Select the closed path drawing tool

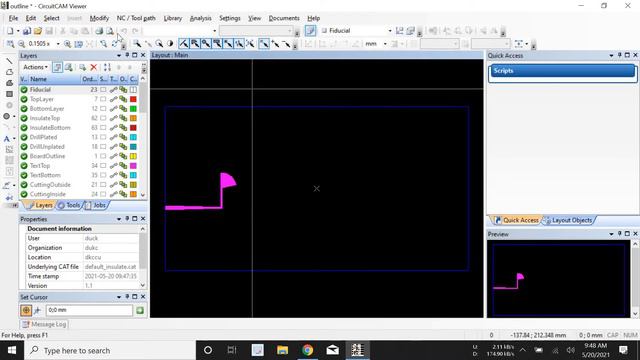[x=9, y=72]
